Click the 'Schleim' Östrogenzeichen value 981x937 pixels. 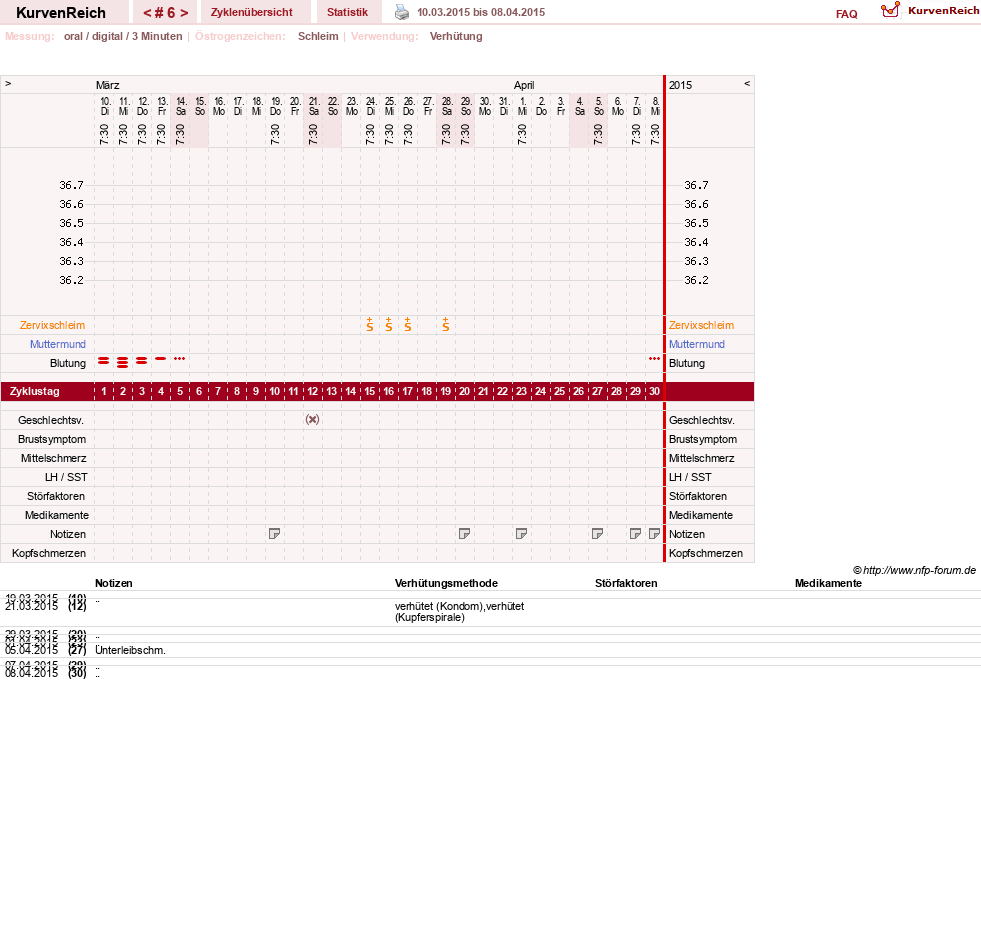[318, 36]
